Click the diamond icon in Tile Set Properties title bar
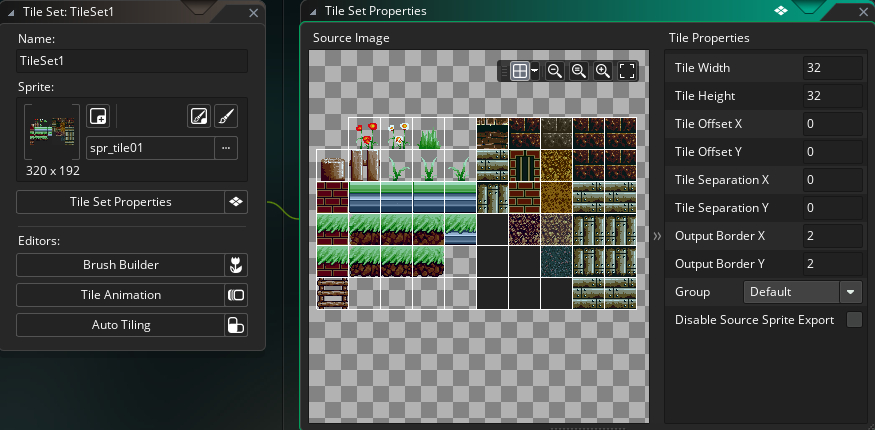 coord(781,11)
